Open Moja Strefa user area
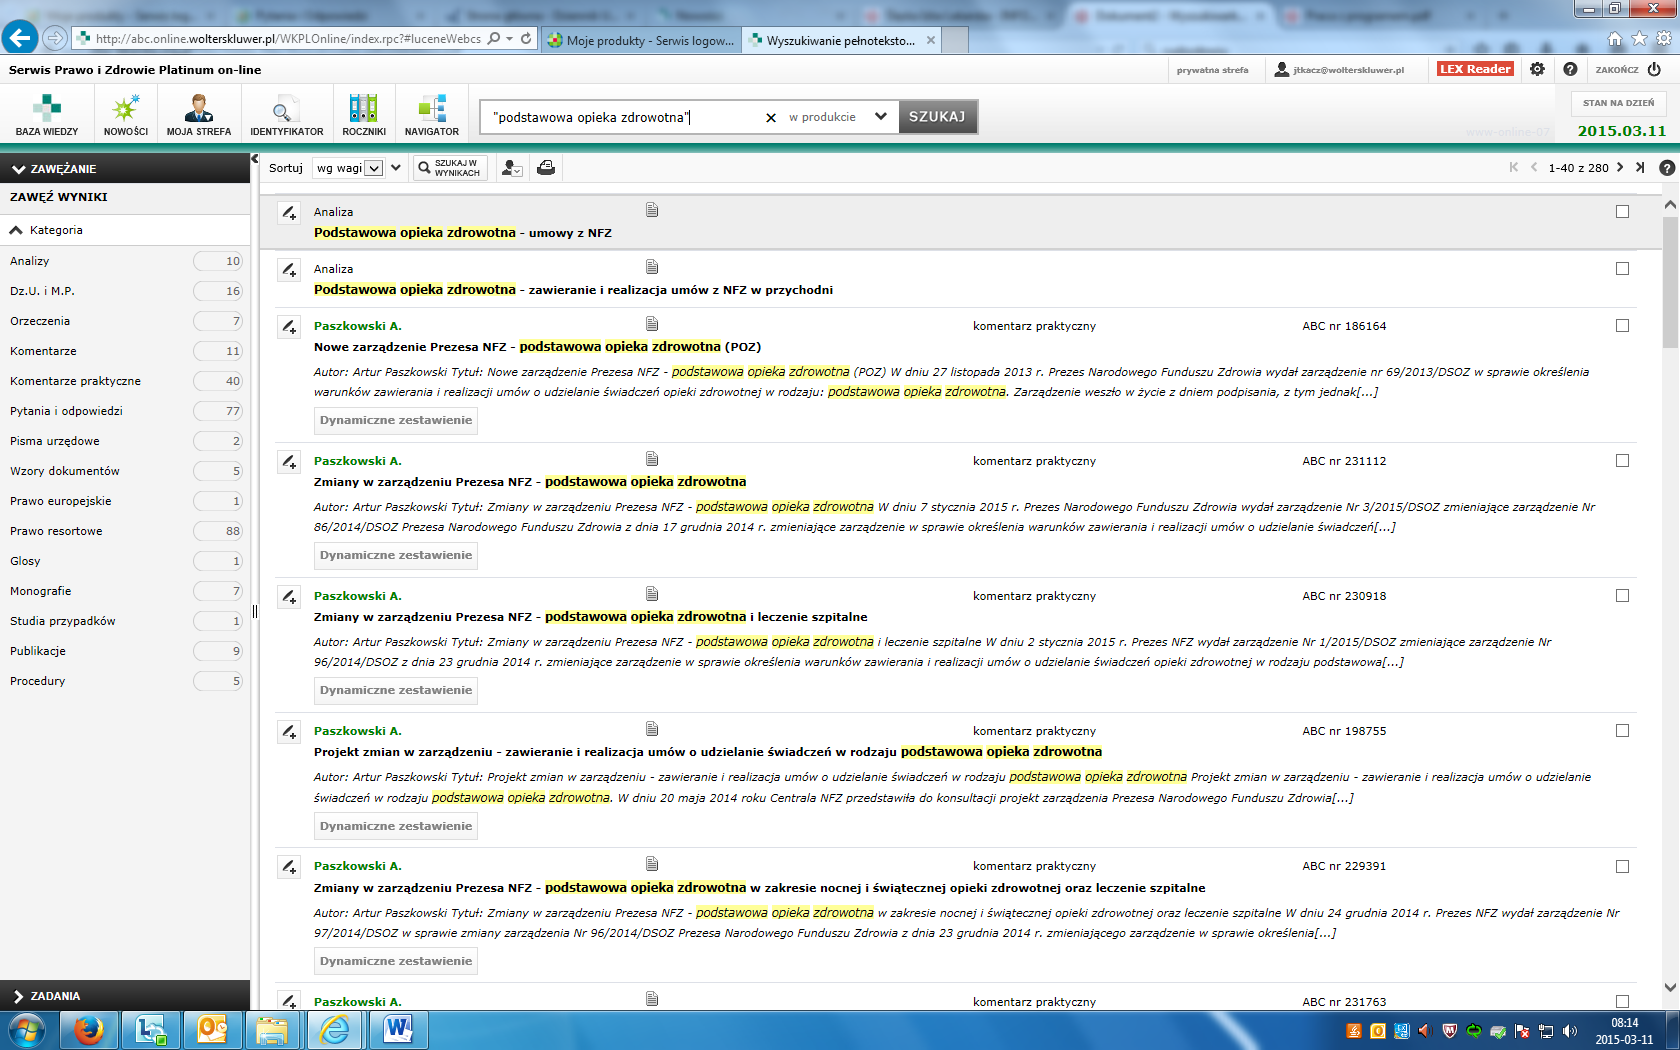 (199, 115)
